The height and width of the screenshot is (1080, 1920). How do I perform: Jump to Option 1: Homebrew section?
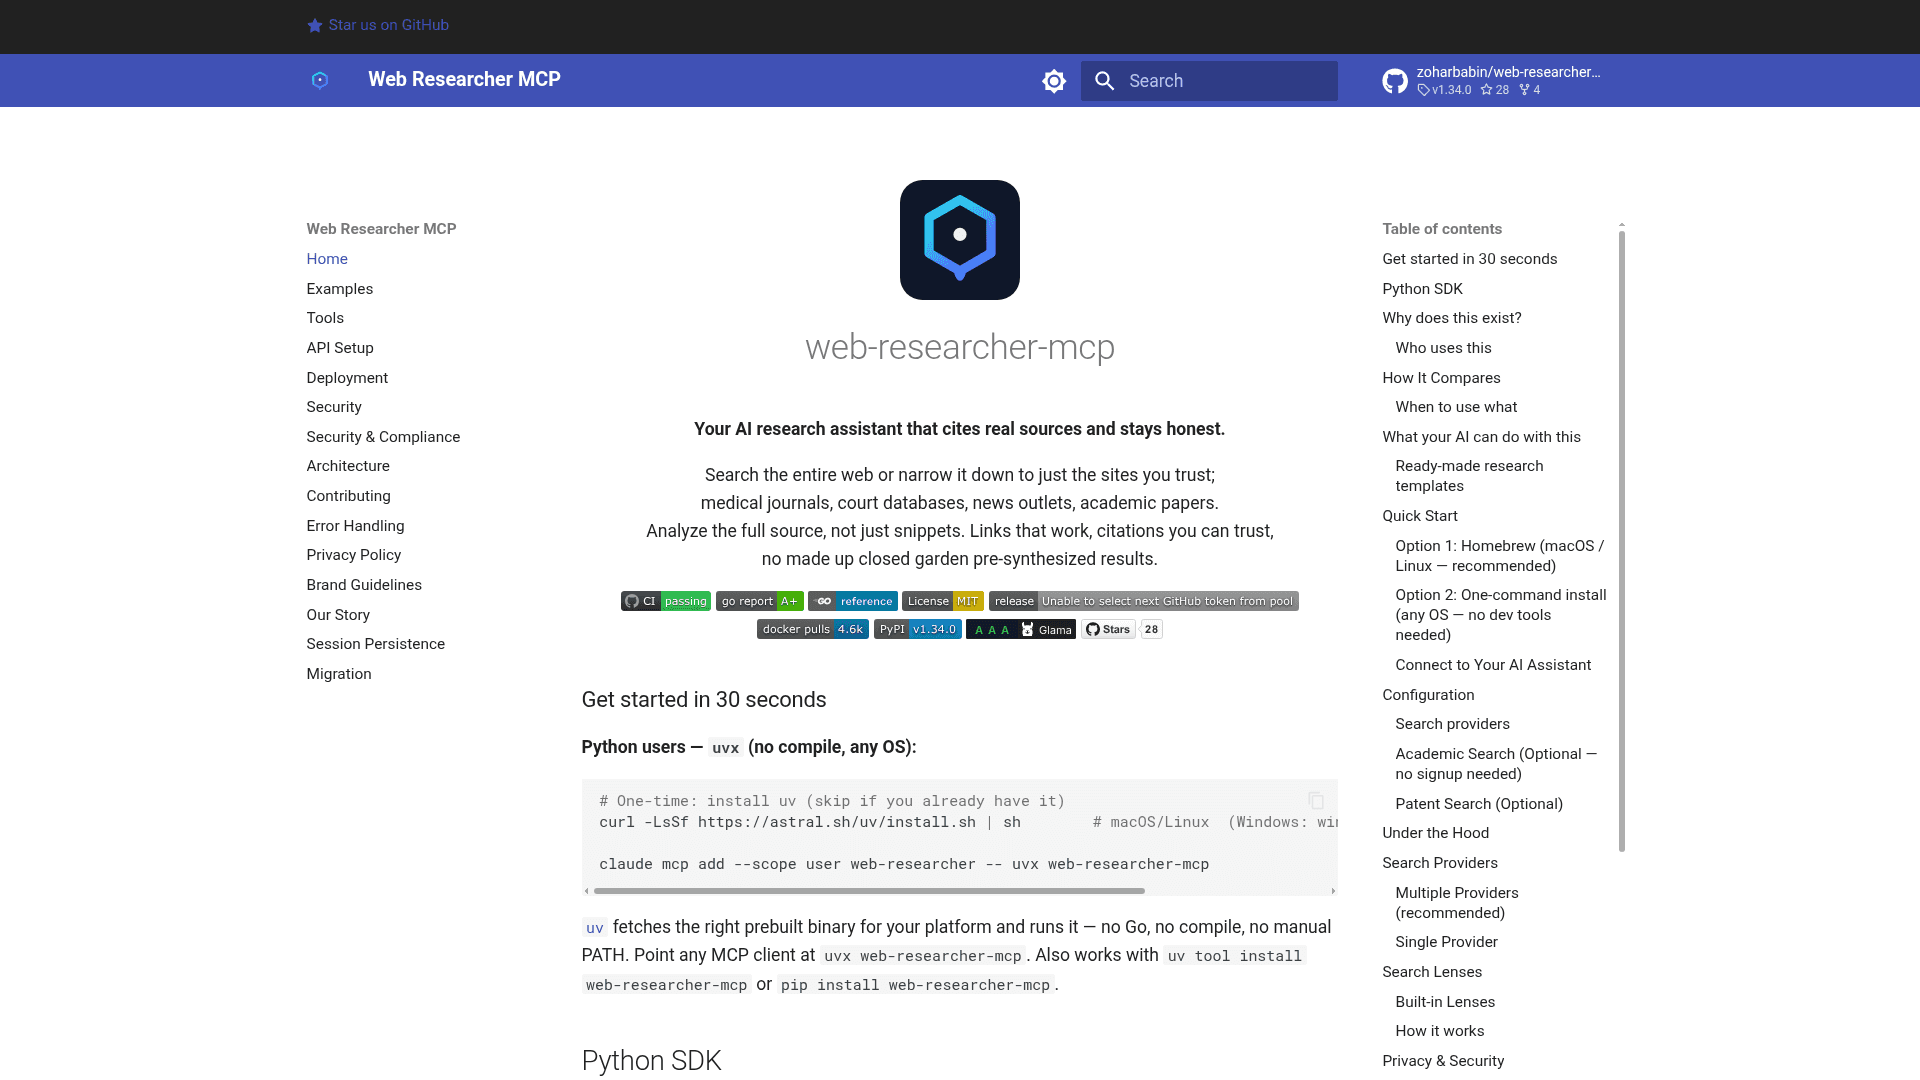1500,556
